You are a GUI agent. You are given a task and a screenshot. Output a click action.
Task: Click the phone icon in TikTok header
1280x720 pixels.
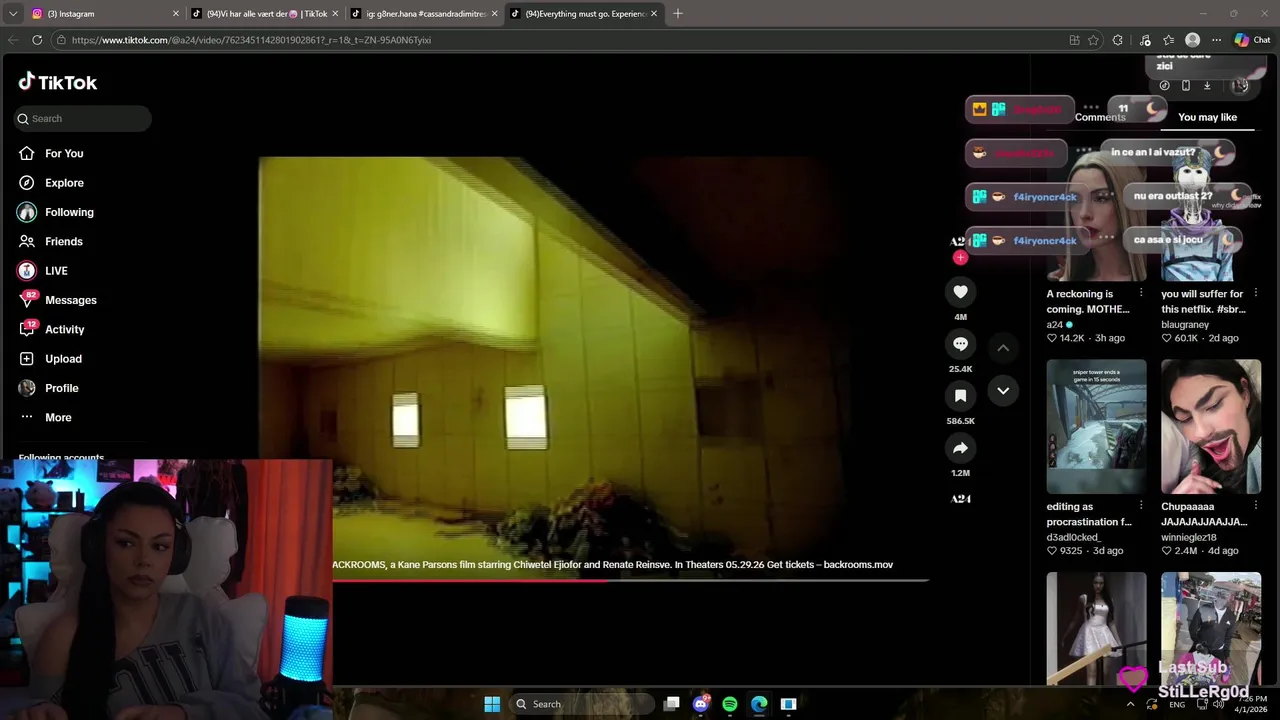[x=1186, y=86]
